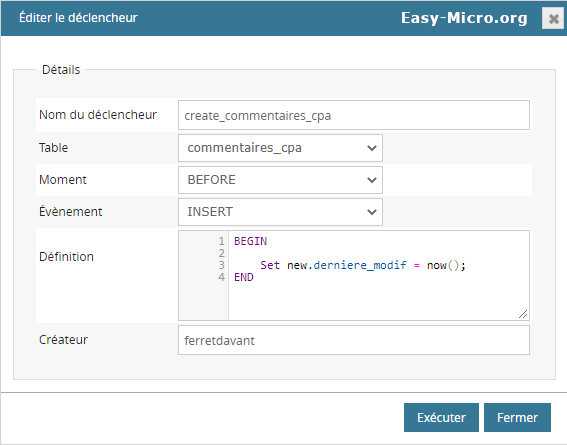This screenshot has height=445, width=567.
Task: Click the Nom du déclencheur label
Action: tap(98, 115)
